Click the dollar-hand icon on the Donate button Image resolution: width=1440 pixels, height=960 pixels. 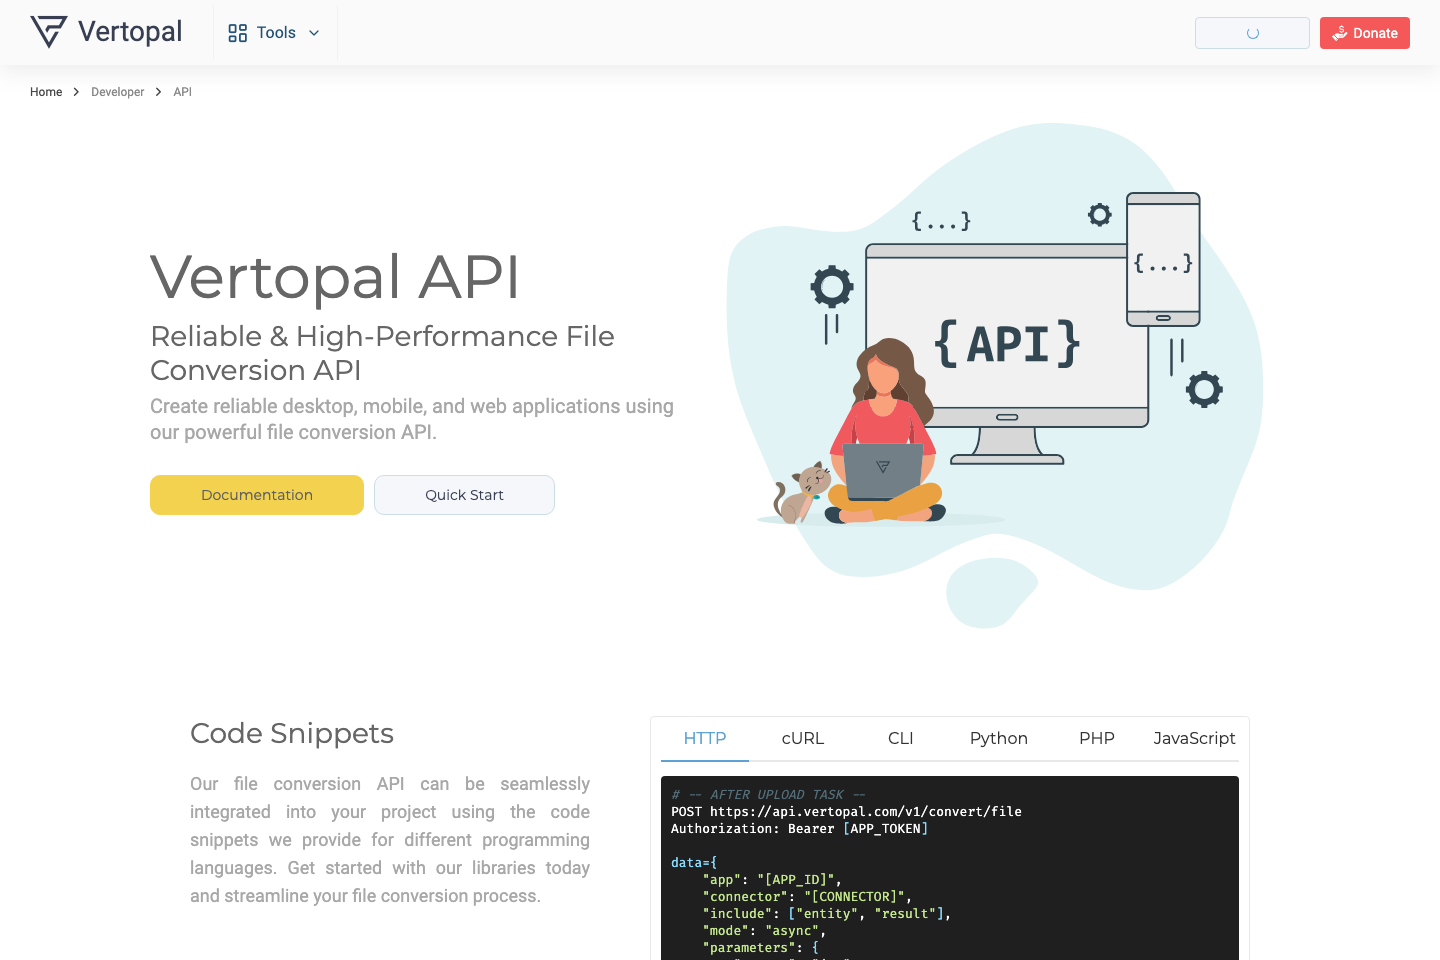point(1340,33)
